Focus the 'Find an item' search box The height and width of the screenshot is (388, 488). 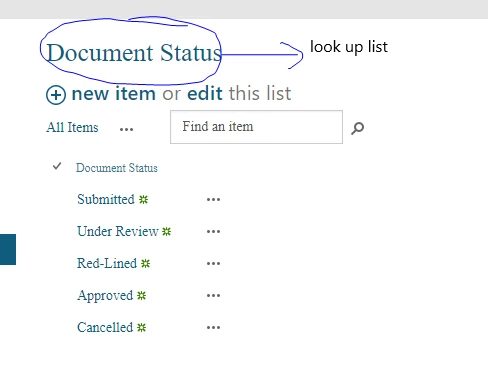[256, 127]
